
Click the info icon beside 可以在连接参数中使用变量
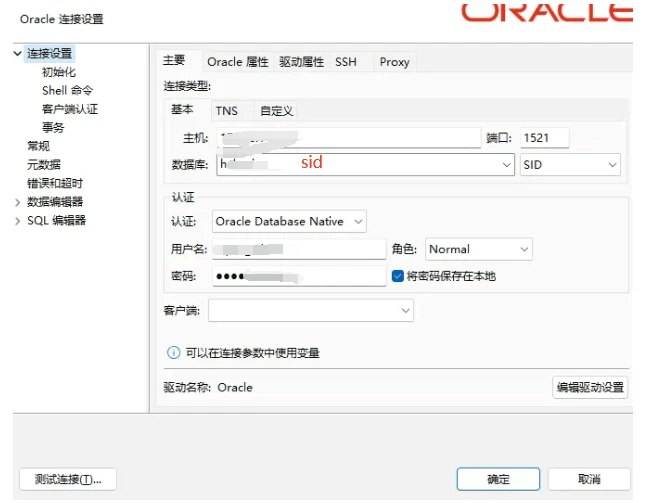point(173,353)
